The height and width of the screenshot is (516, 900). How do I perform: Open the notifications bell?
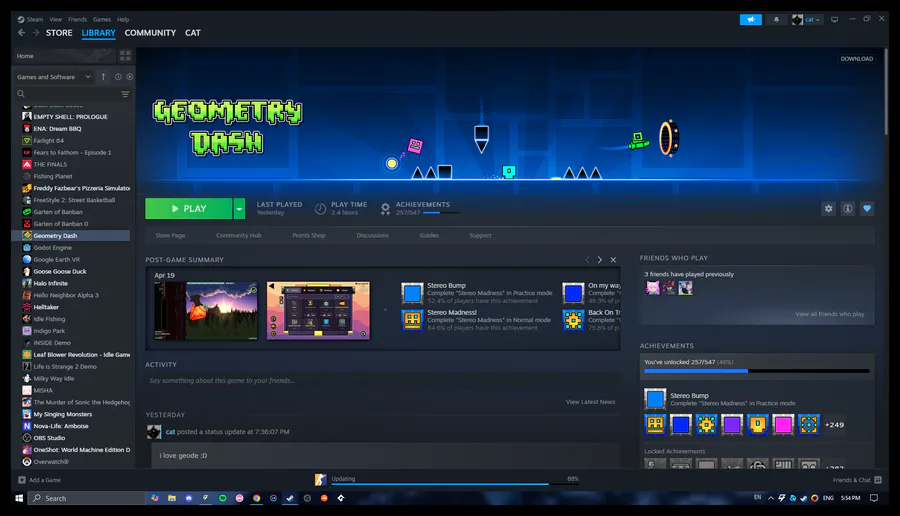(x=776, y=20)
